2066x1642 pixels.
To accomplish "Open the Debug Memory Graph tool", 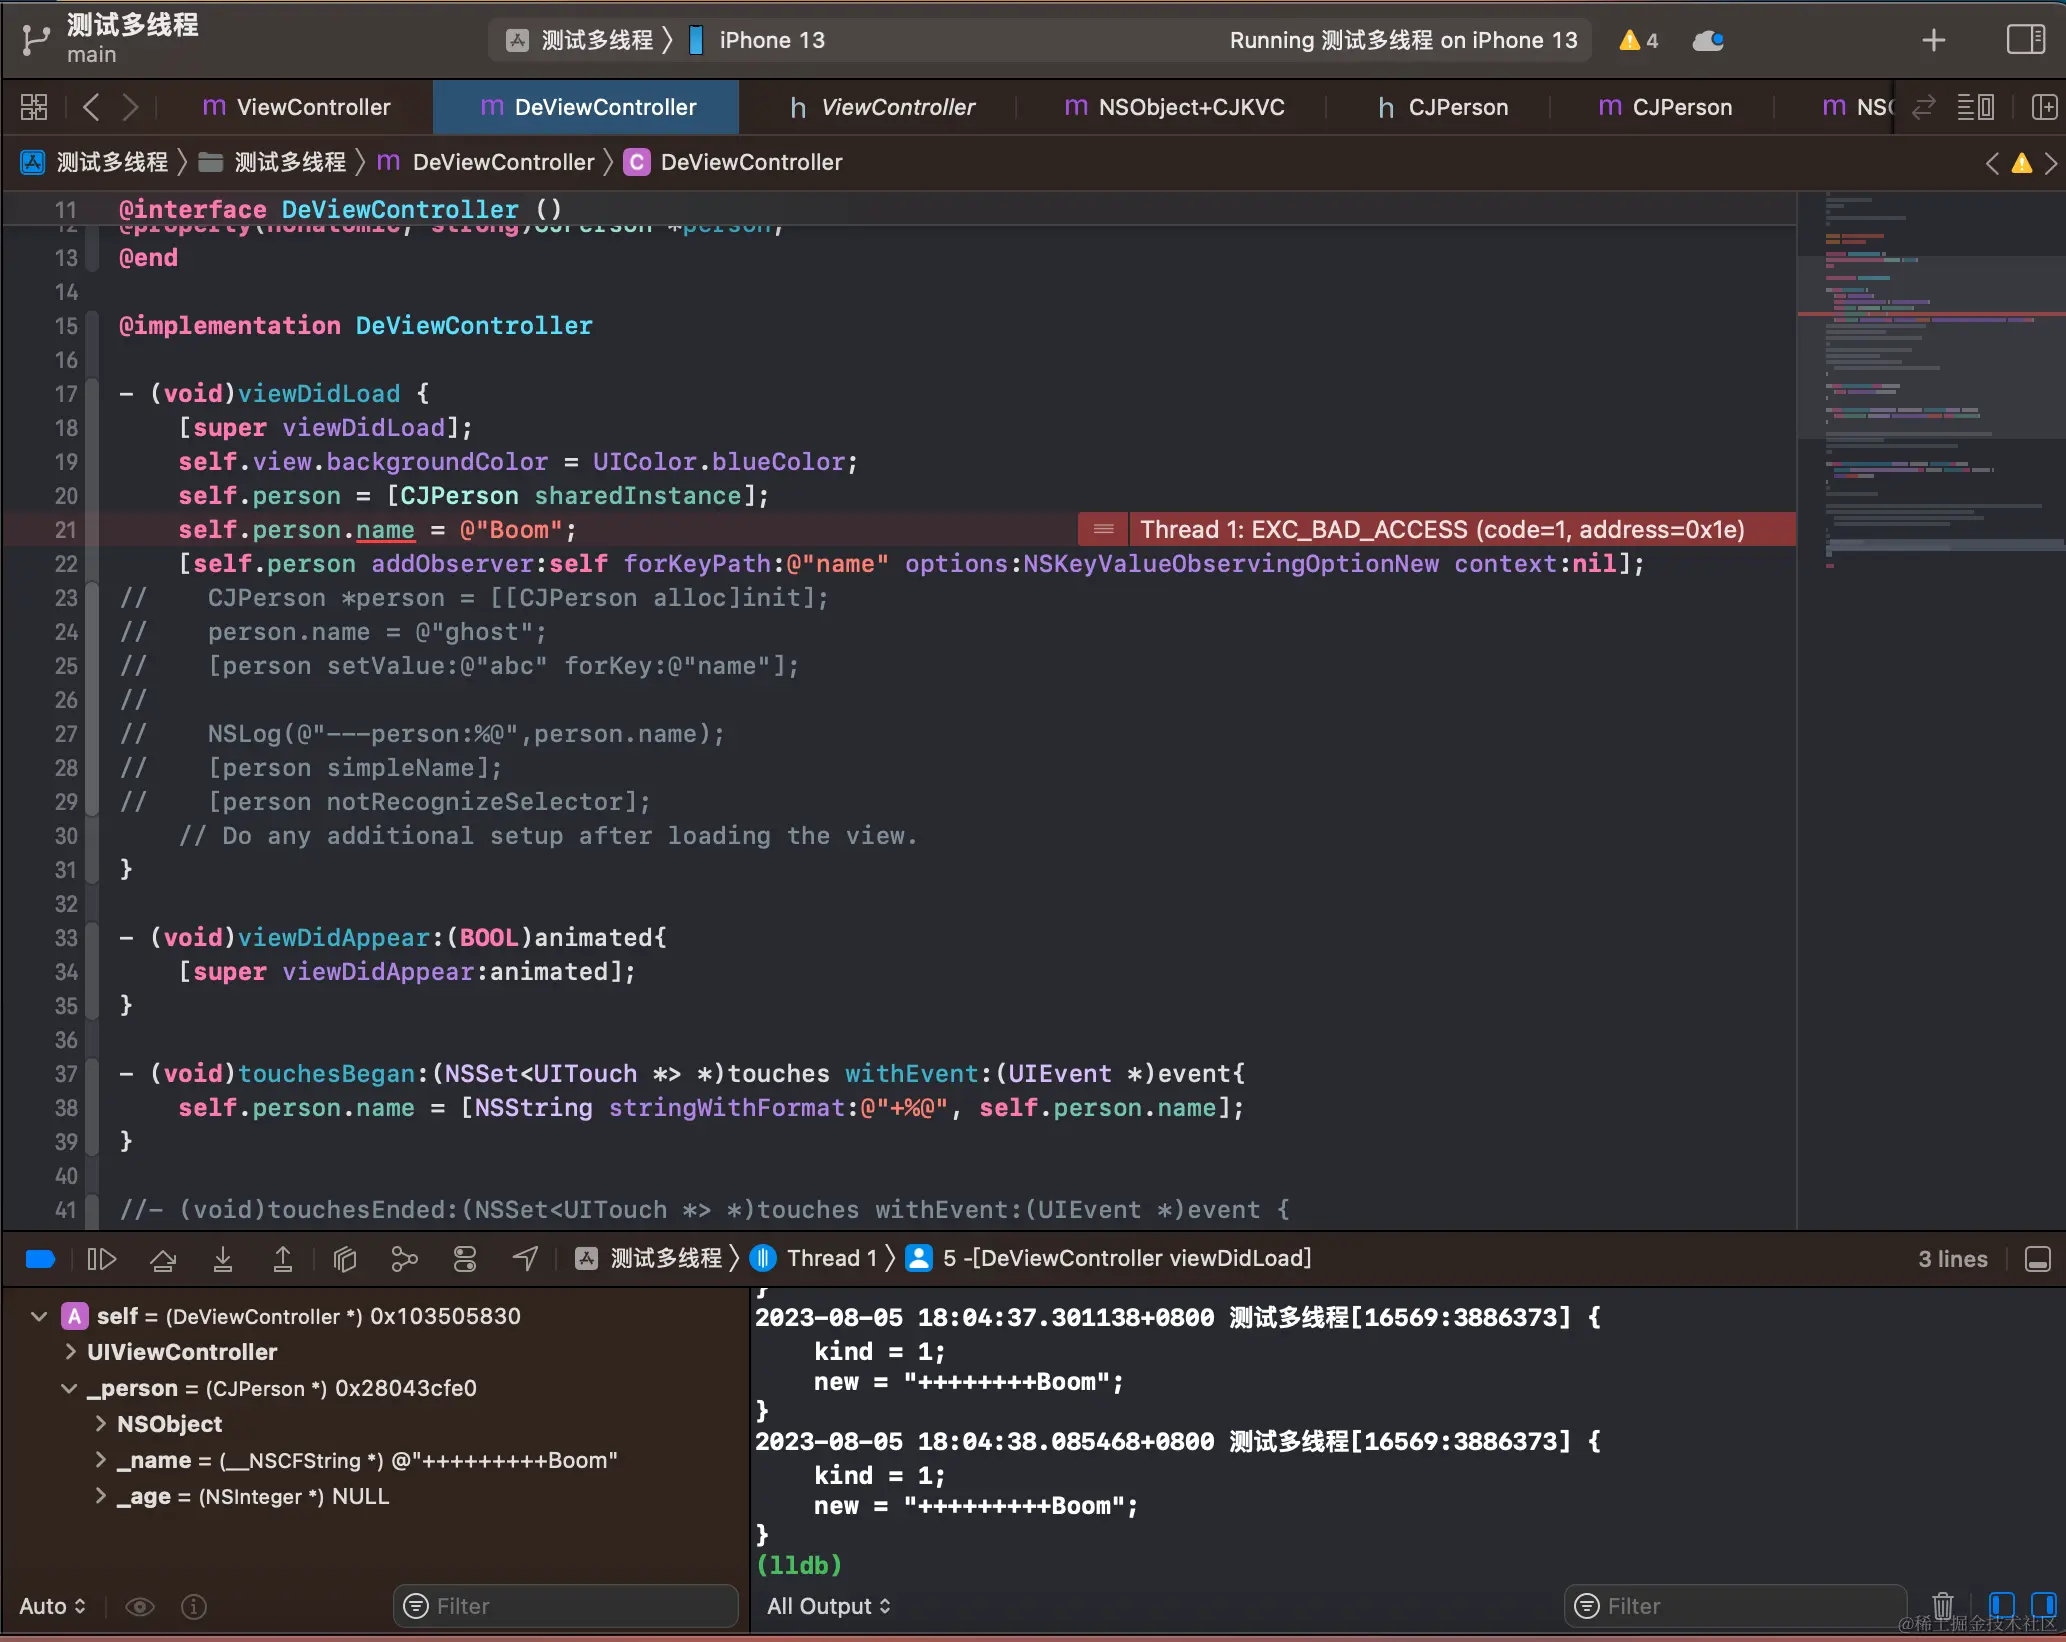I will [404, 1259].
